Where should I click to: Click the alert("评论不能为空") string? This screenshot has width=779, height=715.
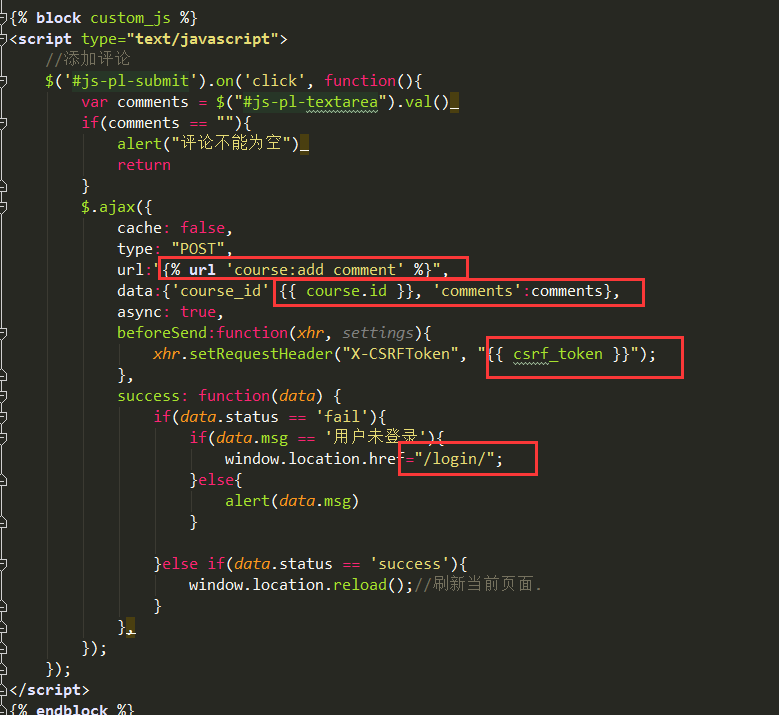tap(231, 144)
